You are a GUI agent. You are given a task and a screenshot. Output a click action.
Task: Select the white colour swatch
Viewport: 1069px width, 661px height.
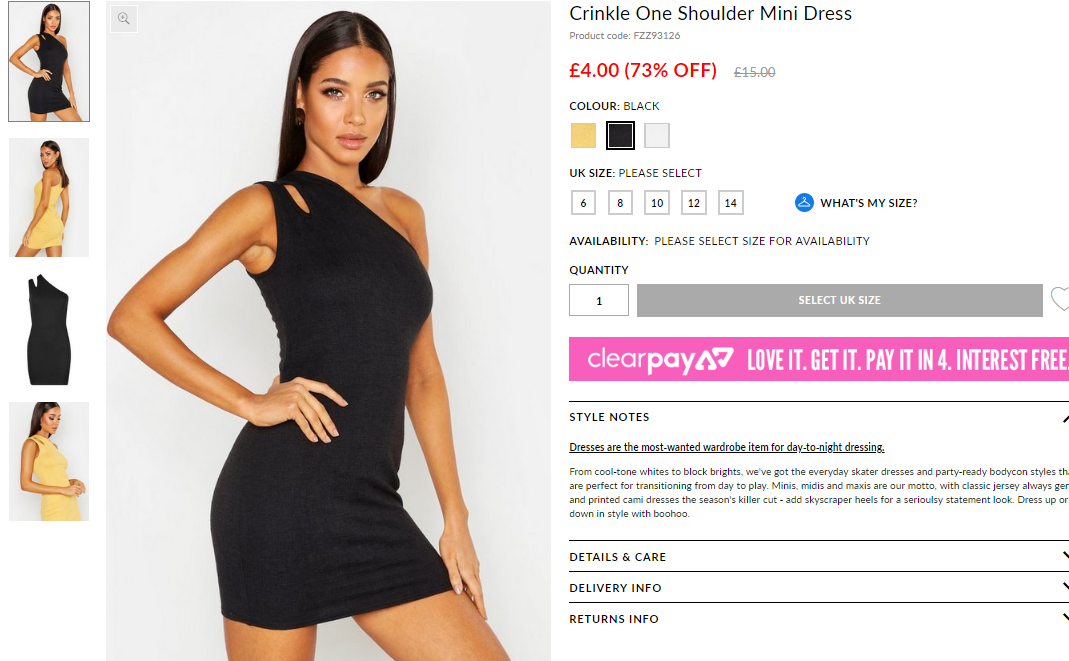pos(657,135)
